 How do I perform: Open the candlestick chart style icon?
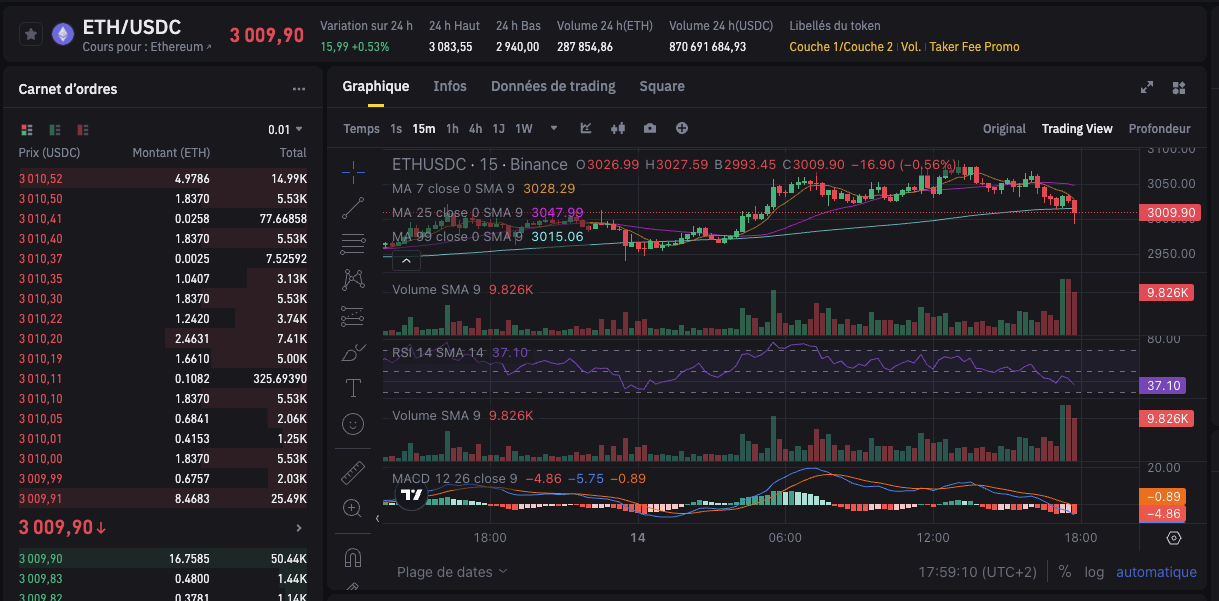coord(617,128)
